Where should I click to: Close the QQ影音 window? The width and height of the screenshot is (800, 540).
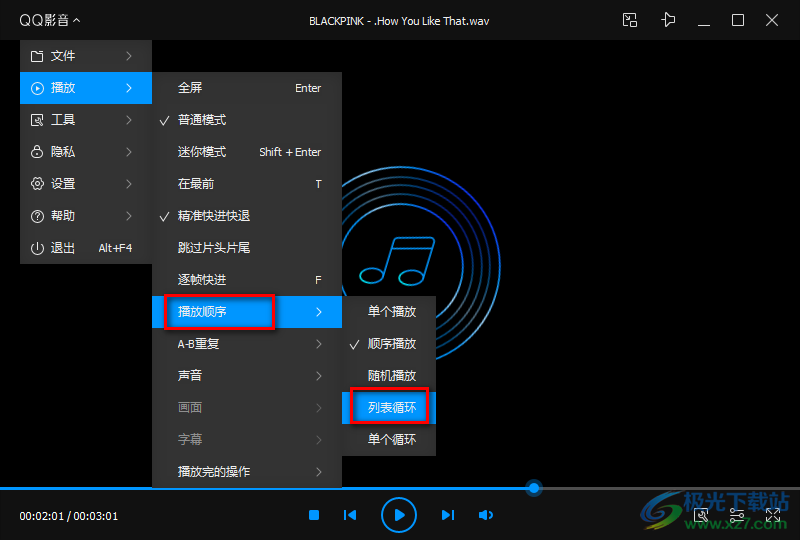772,20
